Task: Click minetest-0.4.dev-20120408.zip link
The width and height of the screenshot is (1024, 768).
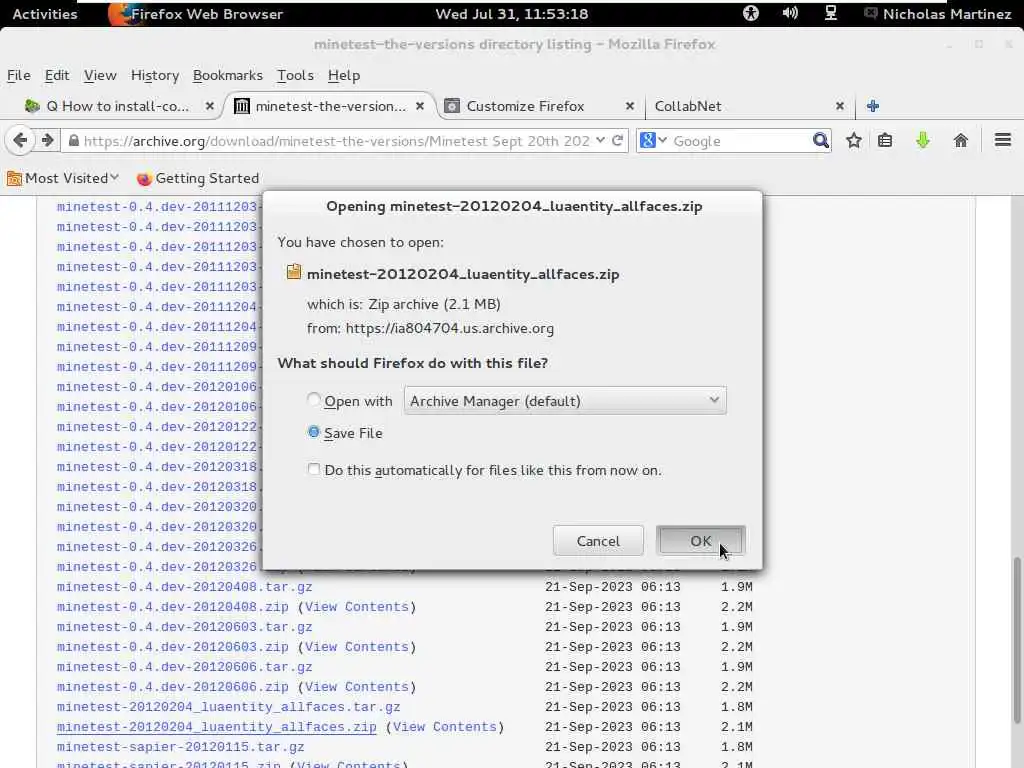Action: (172, 607)
